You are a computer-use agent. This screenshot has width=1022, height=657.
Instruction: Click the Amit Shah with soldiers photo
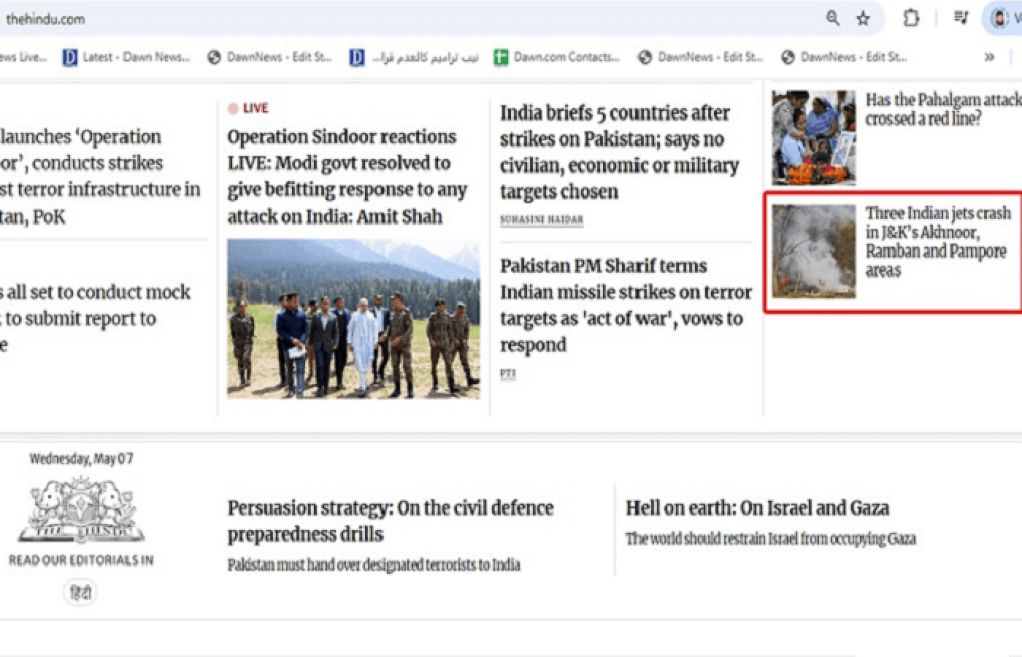point(353,319)
